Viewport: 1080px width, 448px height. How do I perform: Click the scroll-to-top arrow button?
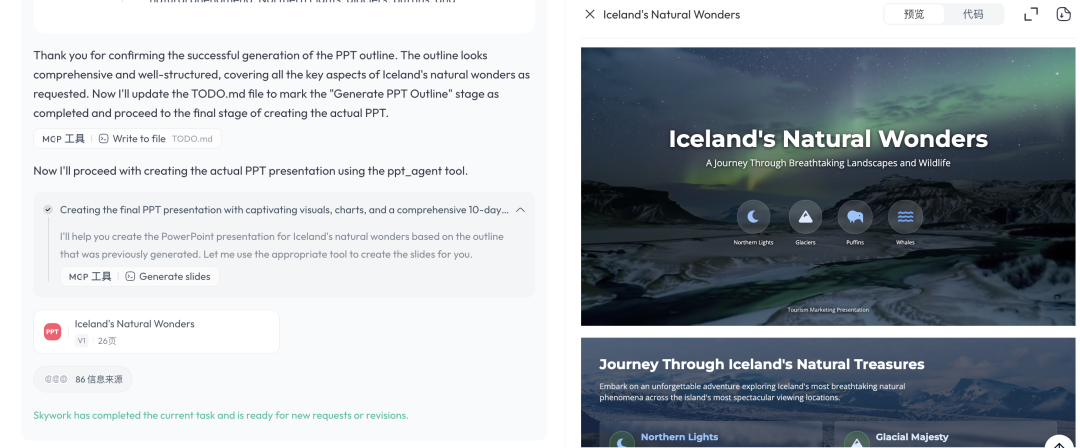(1059, 443)
